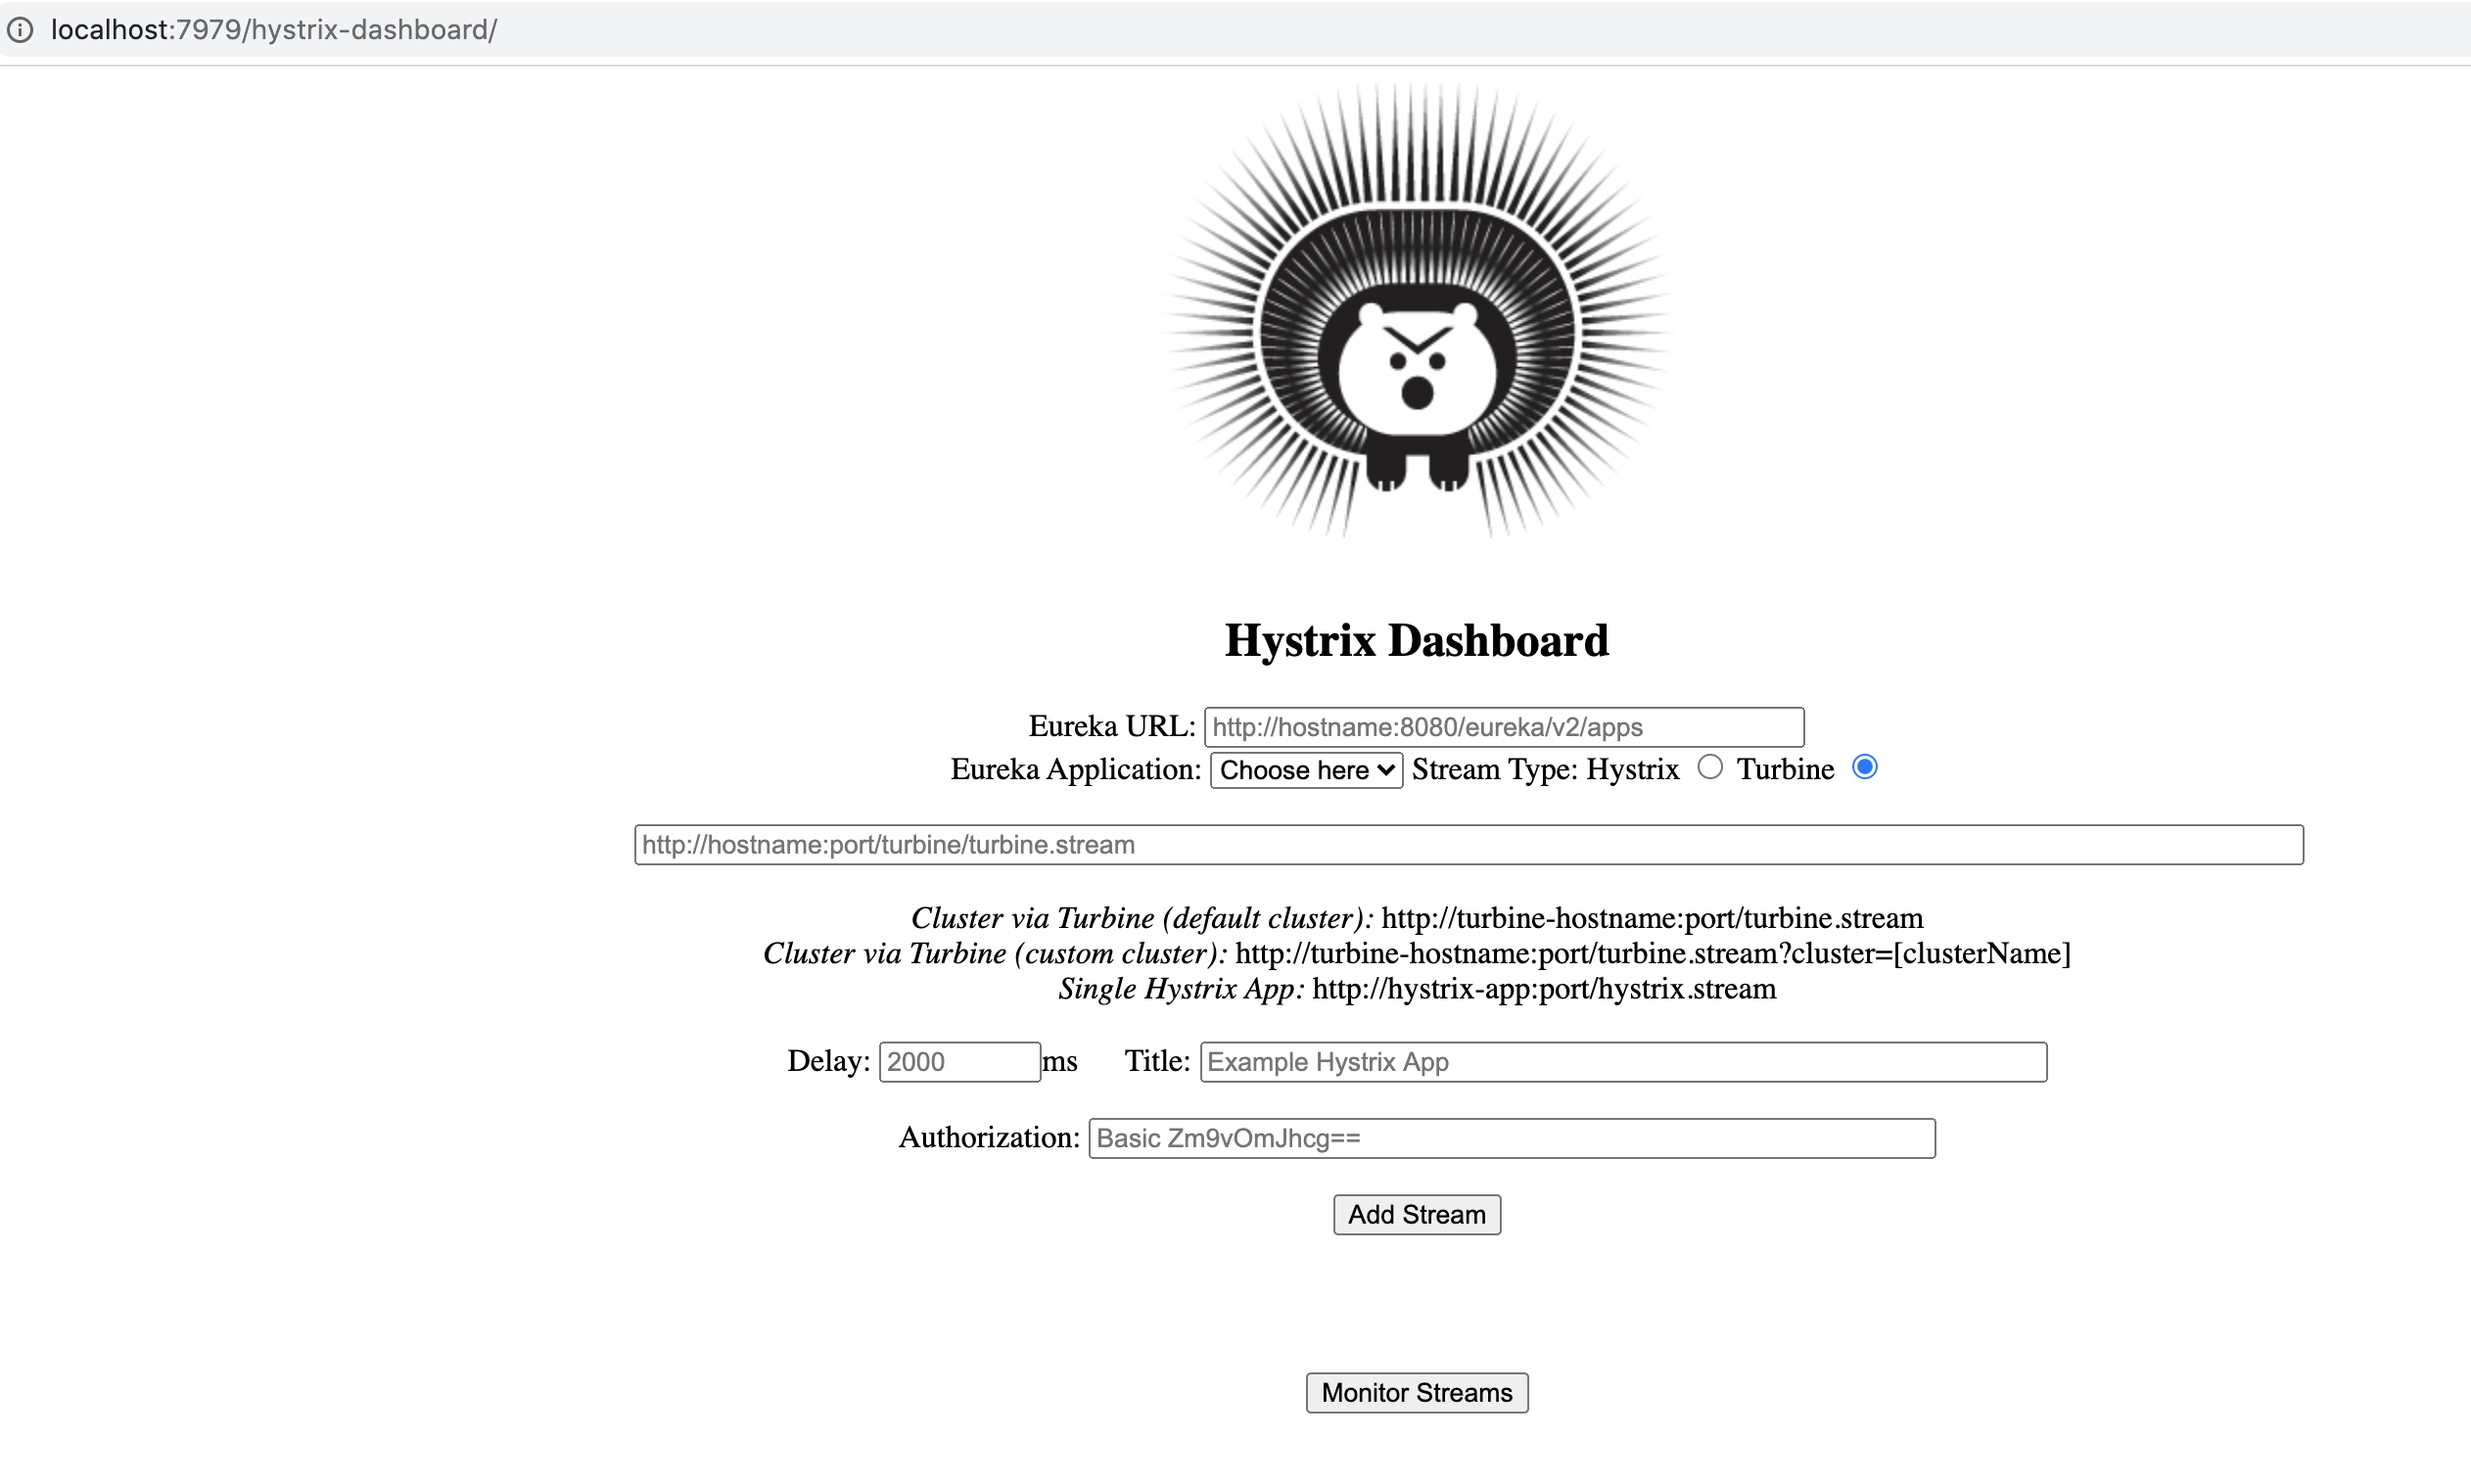This screenshot has width=2471, height=1484.
Task: Select the Hystrix stream type radio
Action: (x=1710, y=767)
